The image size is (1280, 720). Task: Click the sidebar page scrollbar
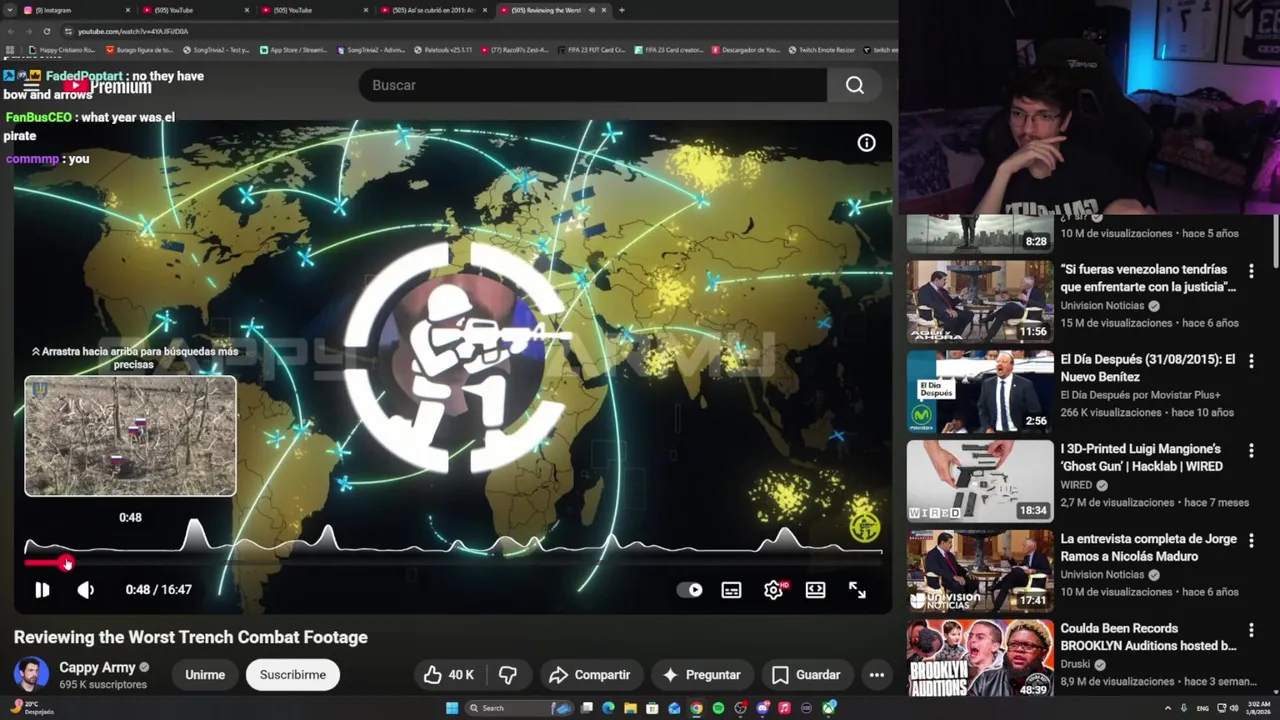pos(1275,242)
